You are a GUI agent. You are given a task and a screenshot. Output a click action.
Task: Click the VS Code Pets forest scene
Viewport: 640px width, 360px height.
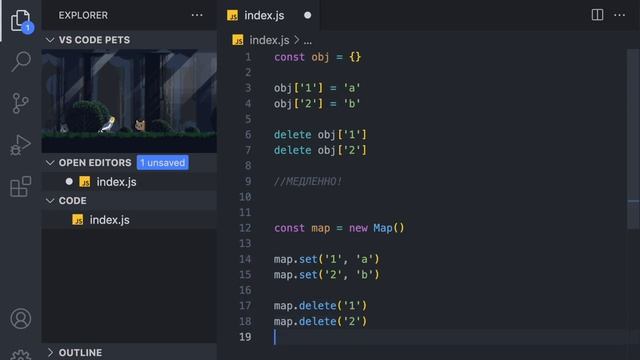[x=129, y=101]
